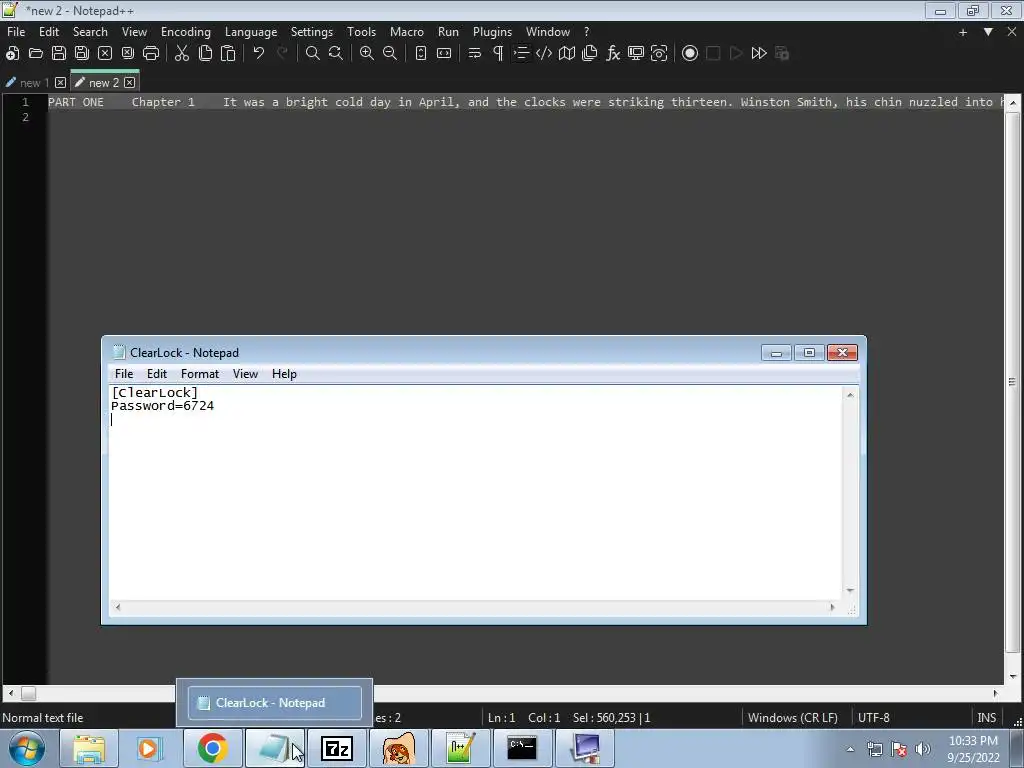Open Windows Explorer from the taskbar

(89, 748)
